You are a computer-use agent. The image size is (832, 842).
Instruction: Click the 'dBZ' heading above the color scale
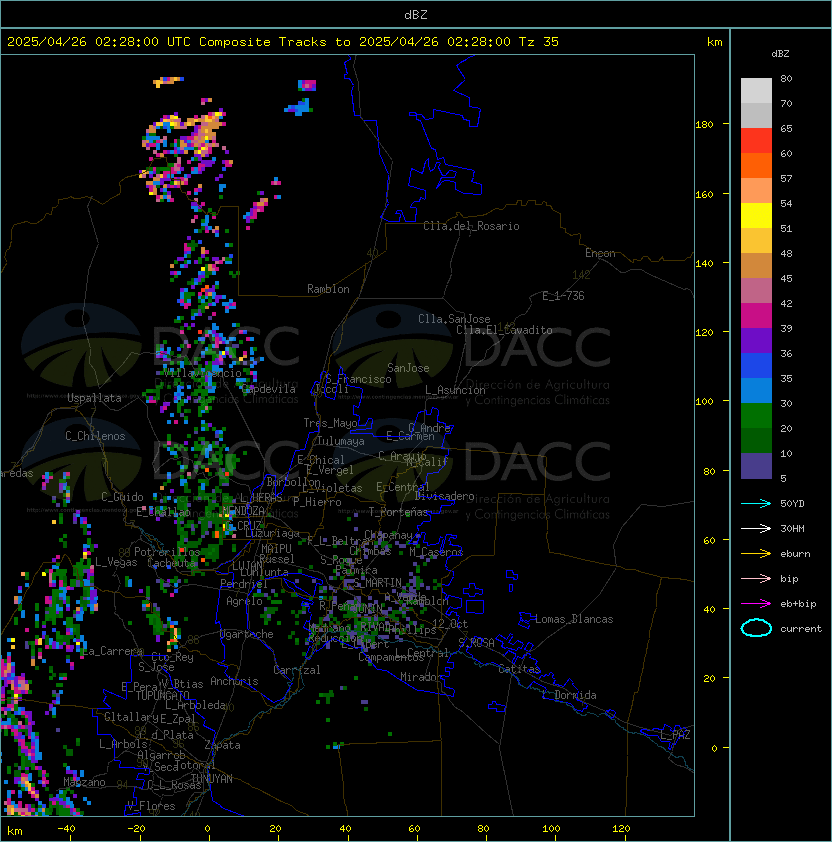pyautogui.click(x=780, y=54)
